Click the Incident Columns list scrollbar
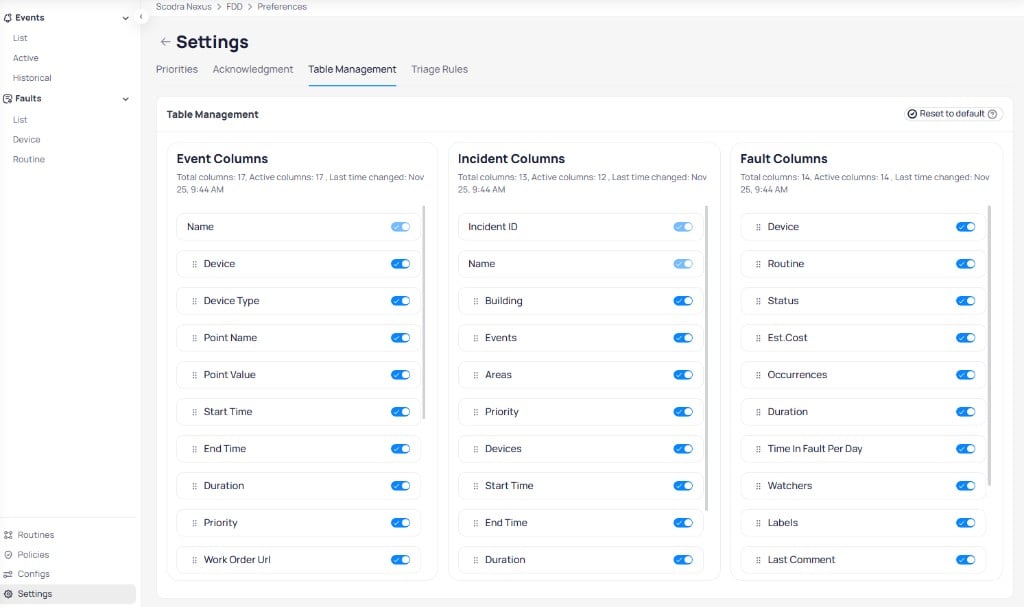The height and width of the screenshot is (607, 1024). [x=707, y=358]
